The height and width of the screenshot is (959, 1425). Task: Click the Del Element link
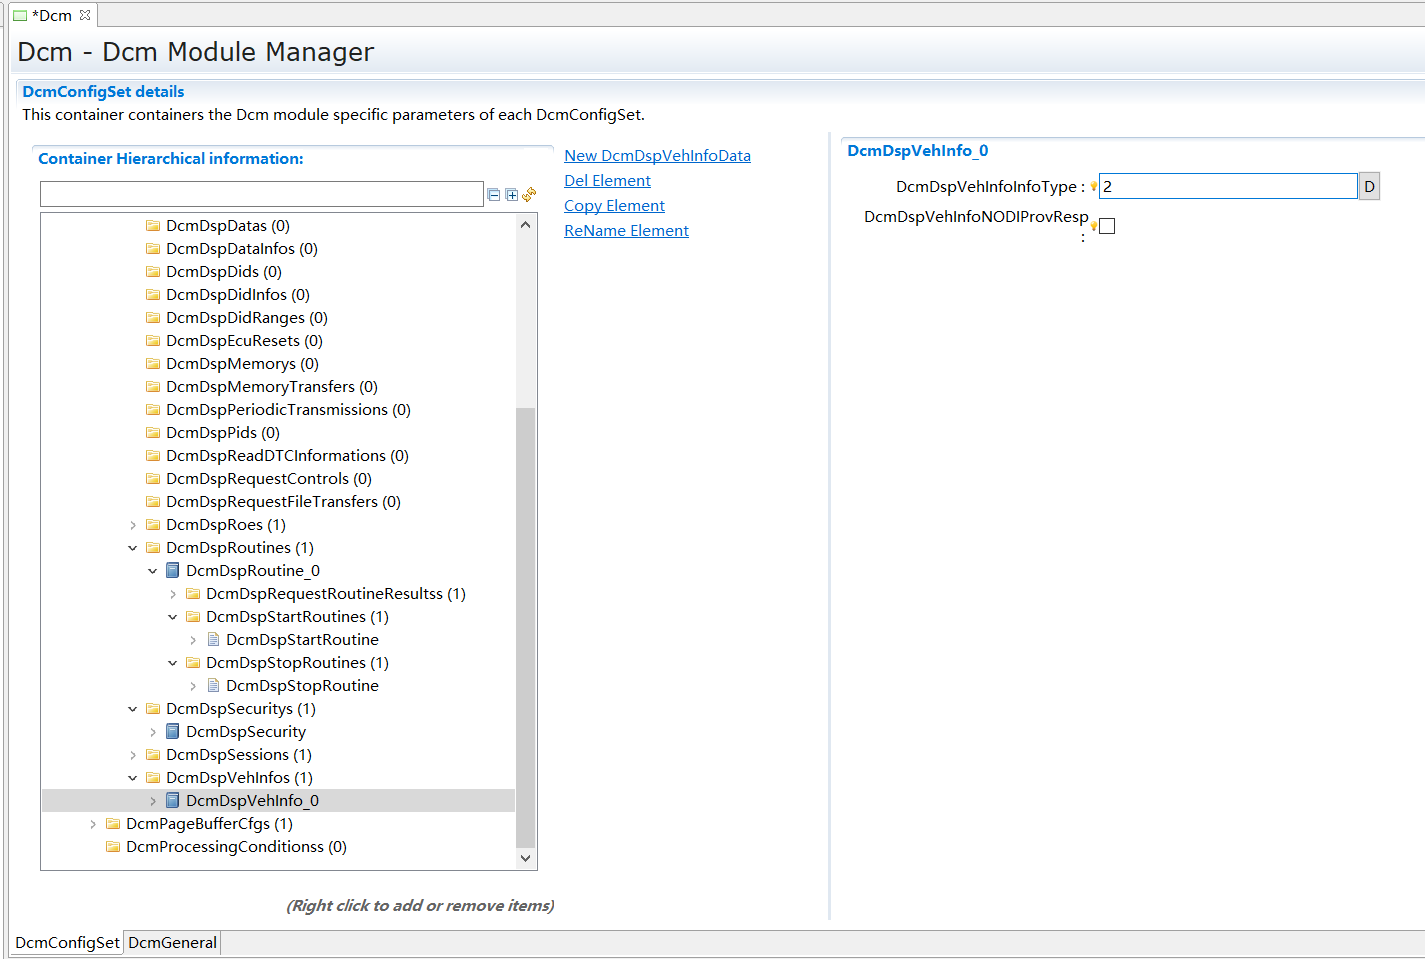pyautogui.click(x=607, y=181)
